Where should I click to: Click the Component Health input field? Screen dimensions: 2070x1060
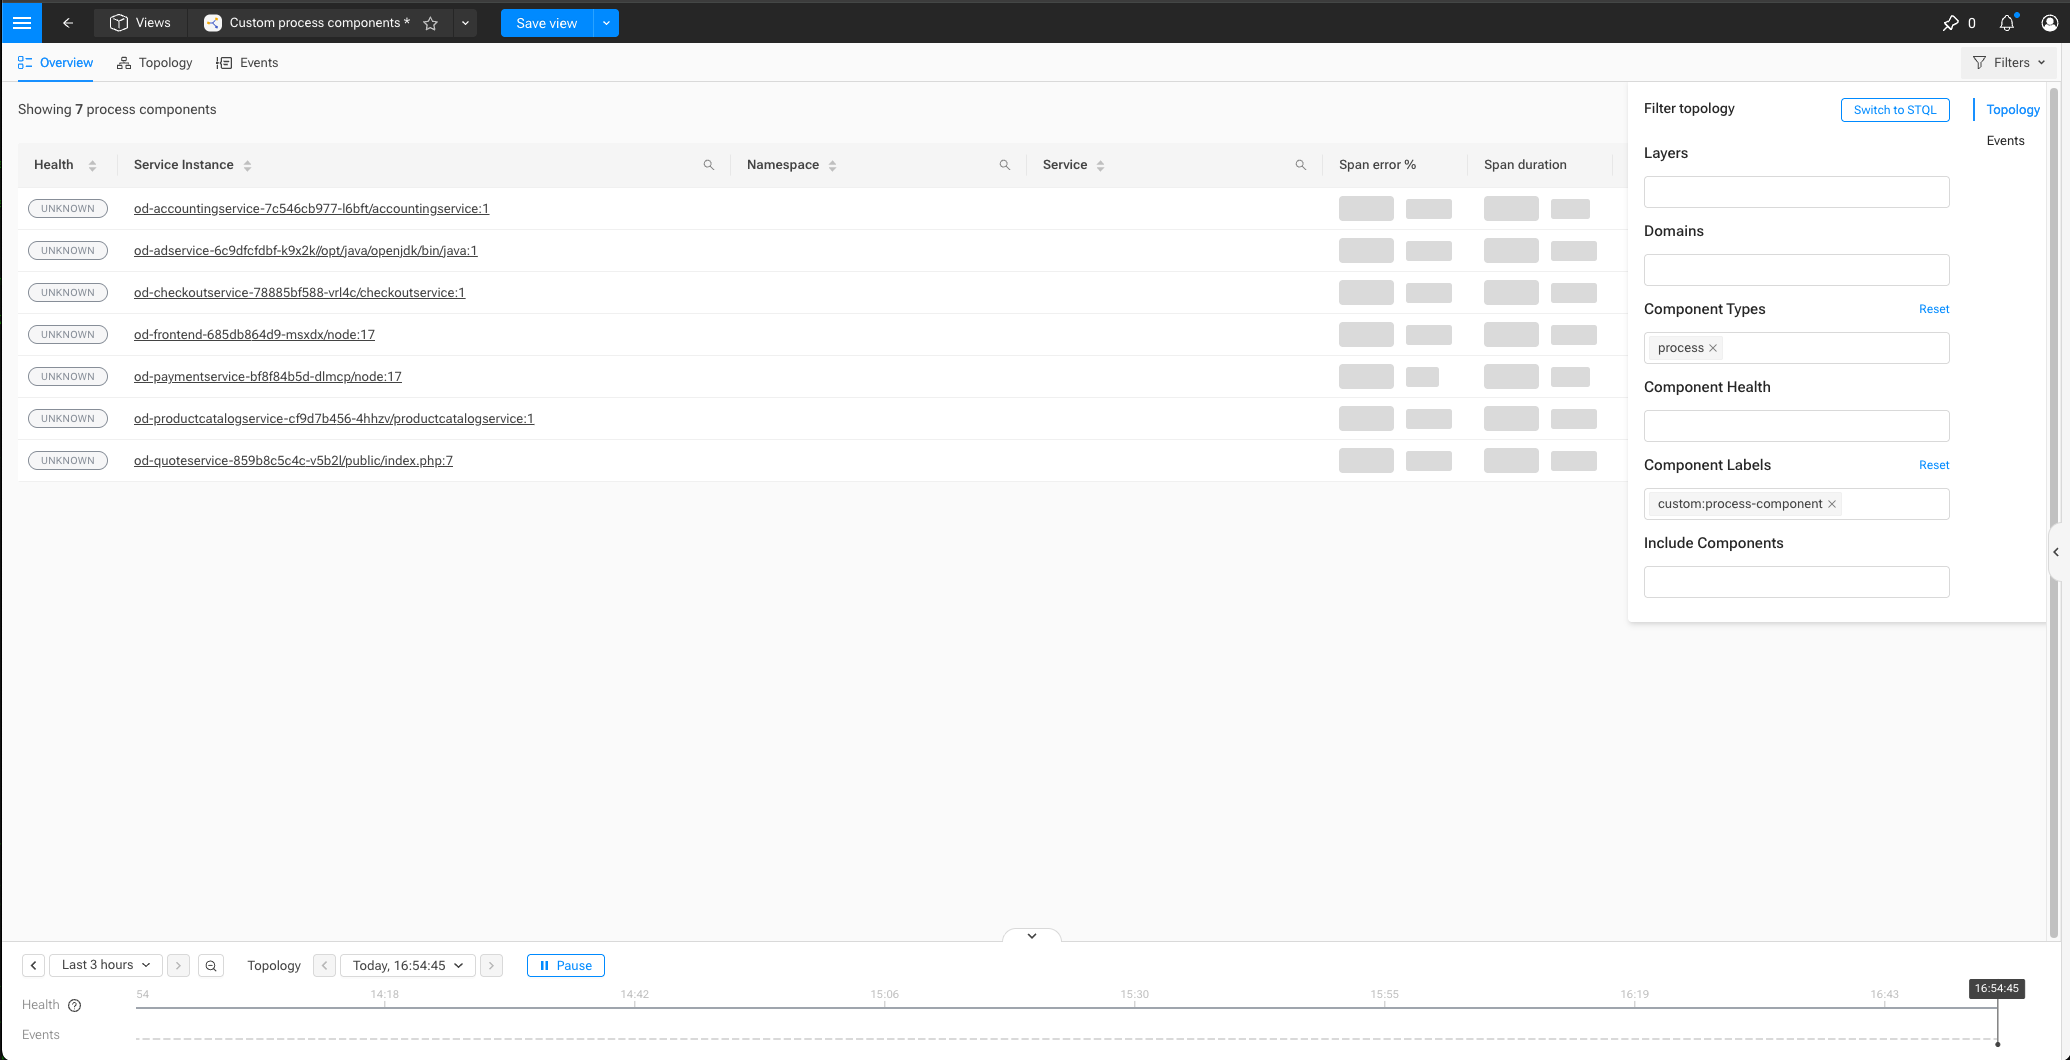(1795, 425)
